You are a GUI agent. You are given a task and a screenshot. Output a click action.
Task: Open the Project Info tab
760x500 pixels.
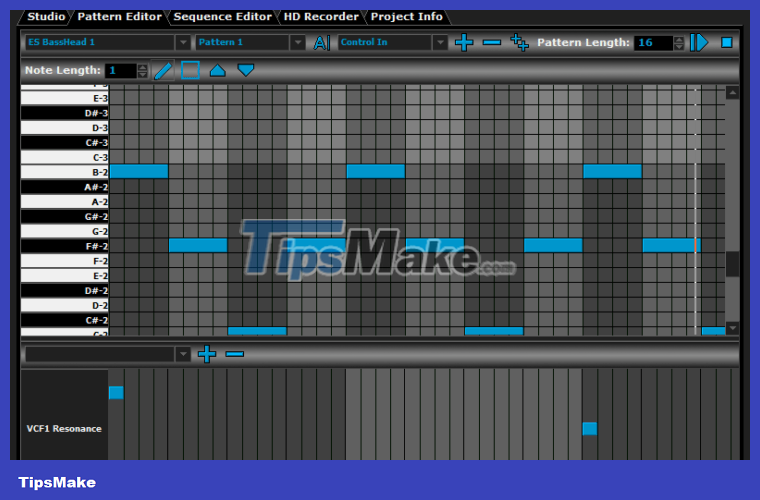(407, 16)
